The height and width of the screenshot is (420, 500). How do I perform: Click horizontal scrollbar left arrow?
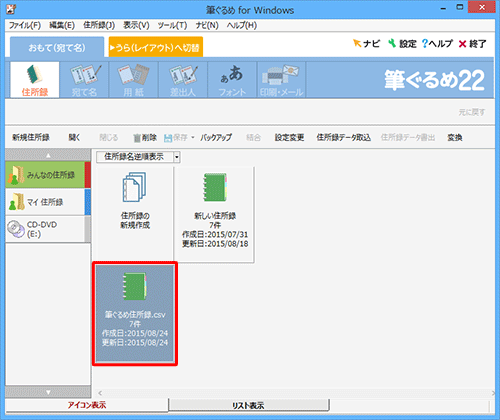[100, 393]
